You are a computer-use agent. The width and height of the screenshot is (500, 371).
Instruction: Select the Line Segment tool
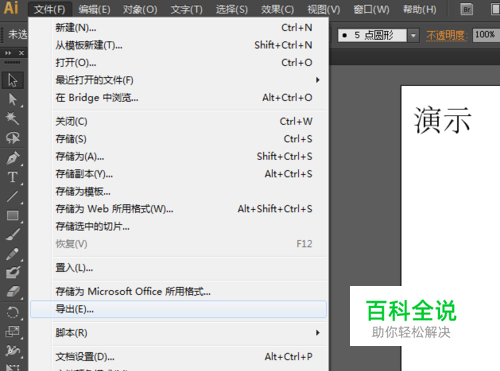pyautogui.click(x=13, y=196)
